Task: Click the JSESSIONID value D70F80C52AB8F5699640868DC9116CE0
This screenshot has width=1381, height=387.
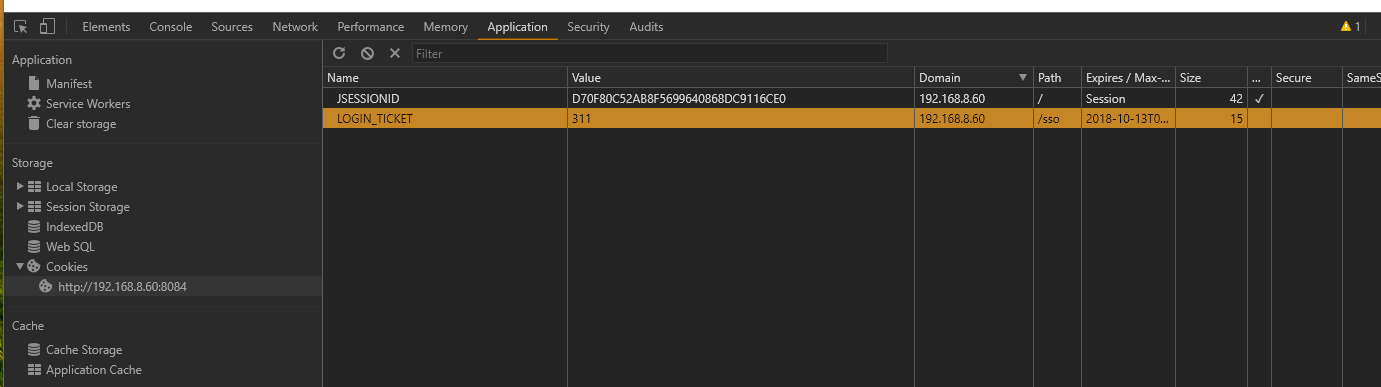Action: (679, 98)
